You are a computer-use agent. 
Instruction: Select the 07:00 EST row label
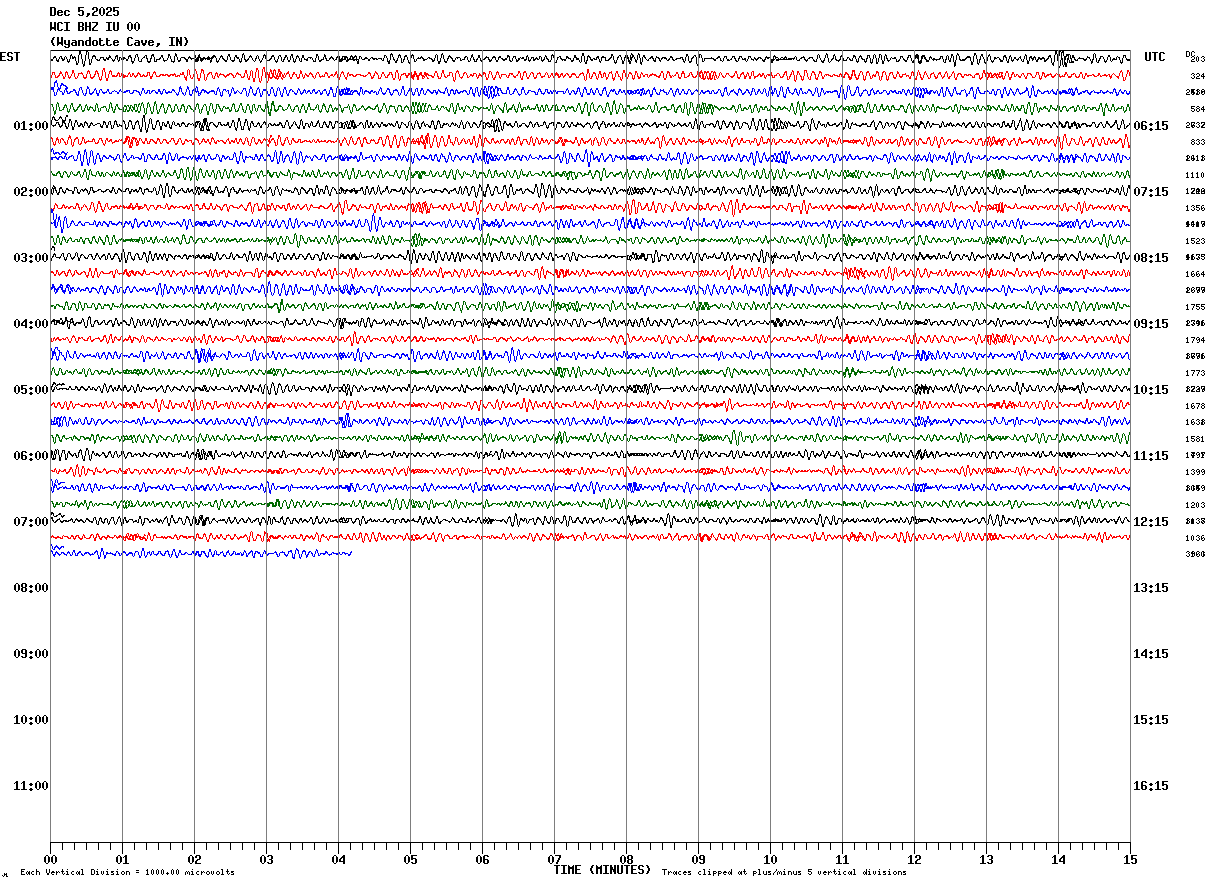[31, 522]
